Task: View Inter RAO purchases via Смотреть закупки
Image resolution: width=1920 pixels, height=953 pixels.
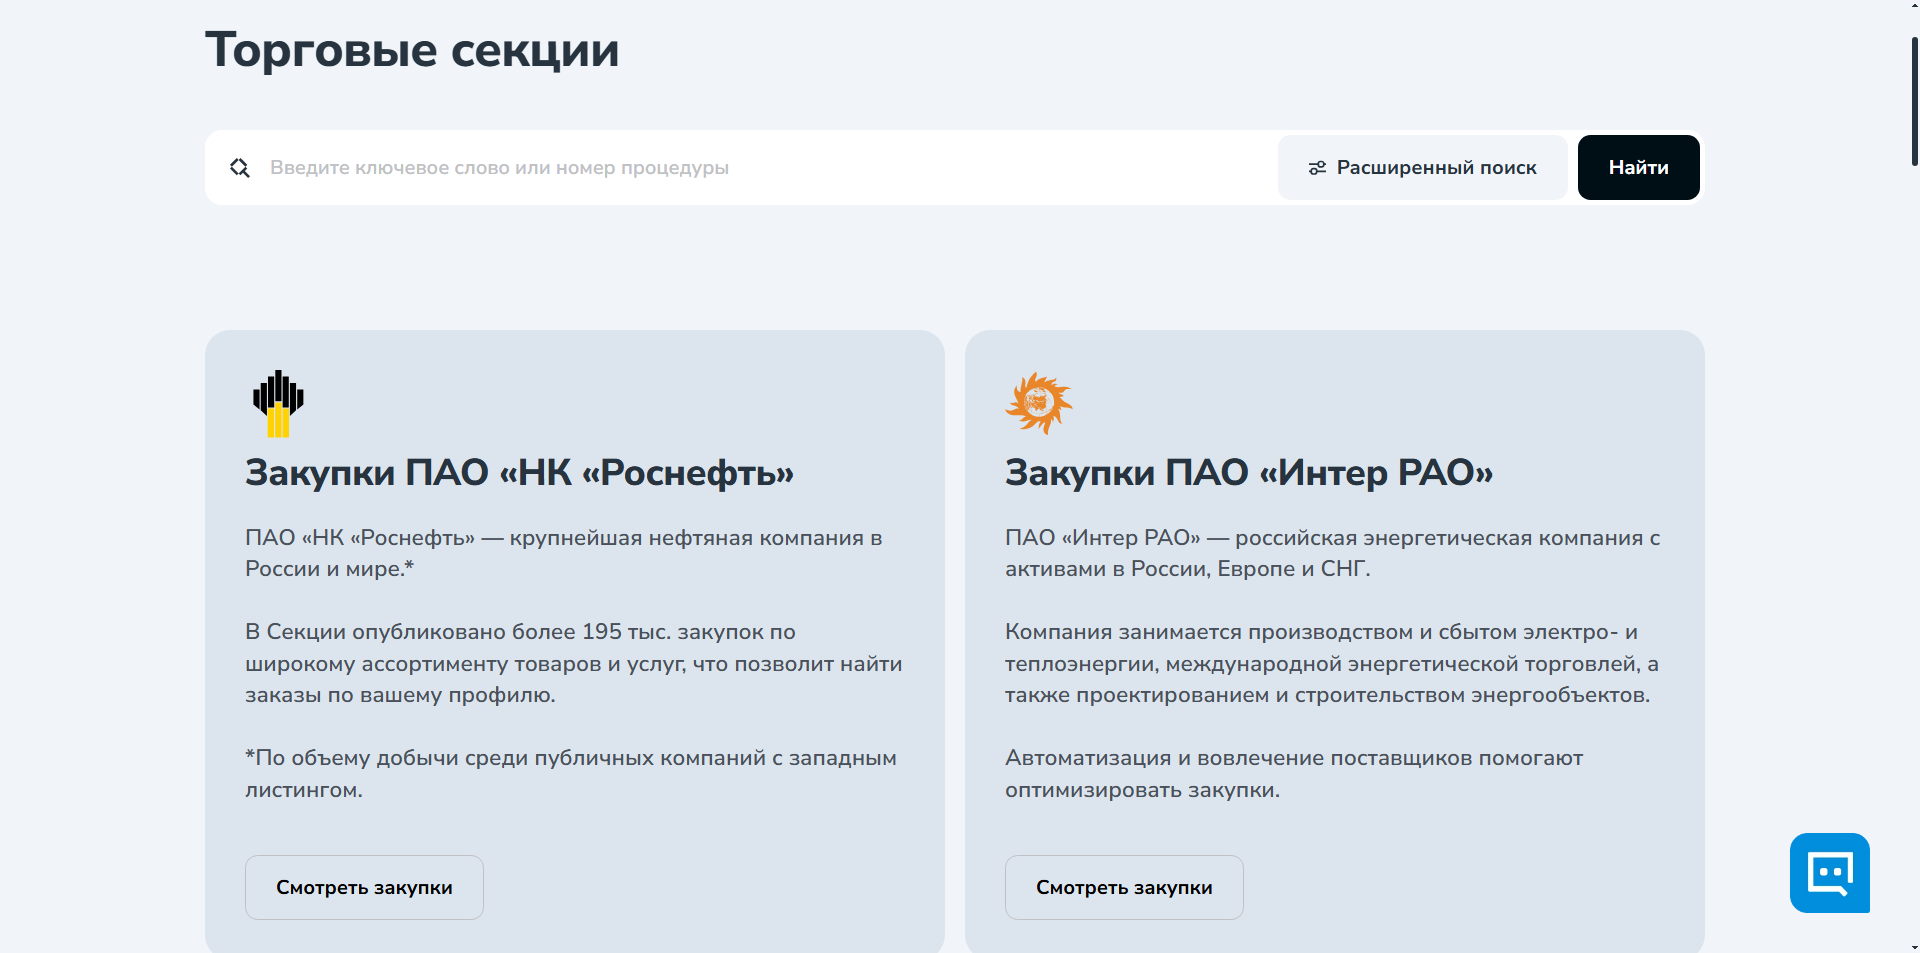Action: (x=1124, y=887)
